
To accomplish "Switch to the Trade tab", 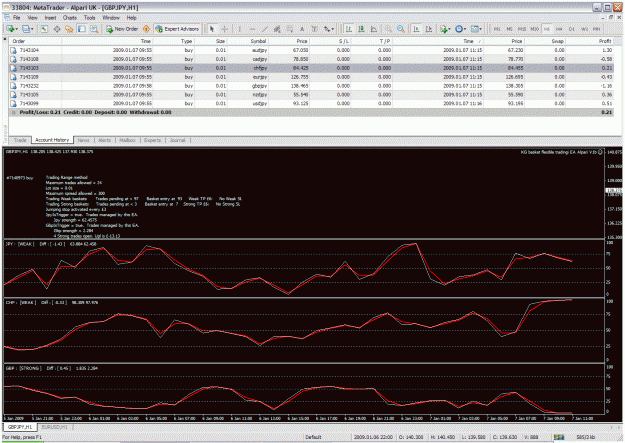I will click(x=20, y=140).
